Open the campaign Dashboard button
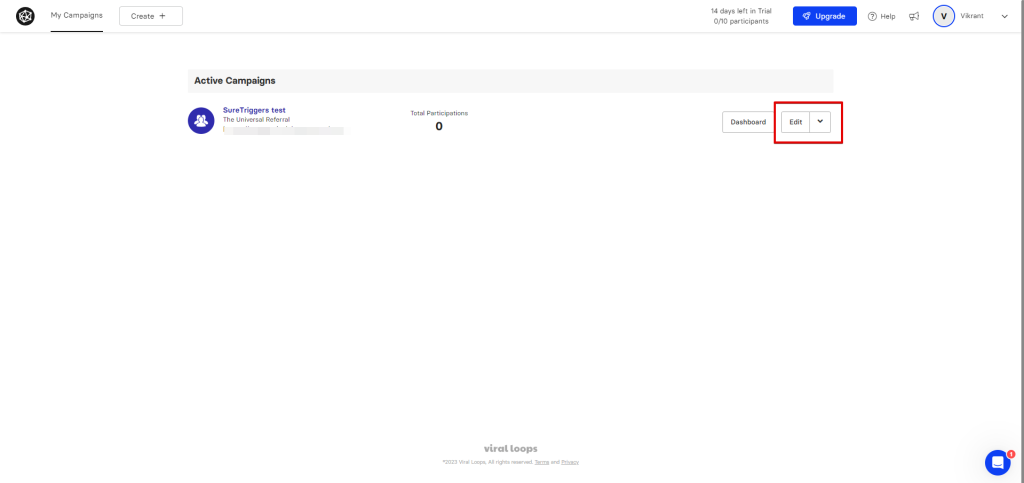1024x483 pixels. (748, 122)
